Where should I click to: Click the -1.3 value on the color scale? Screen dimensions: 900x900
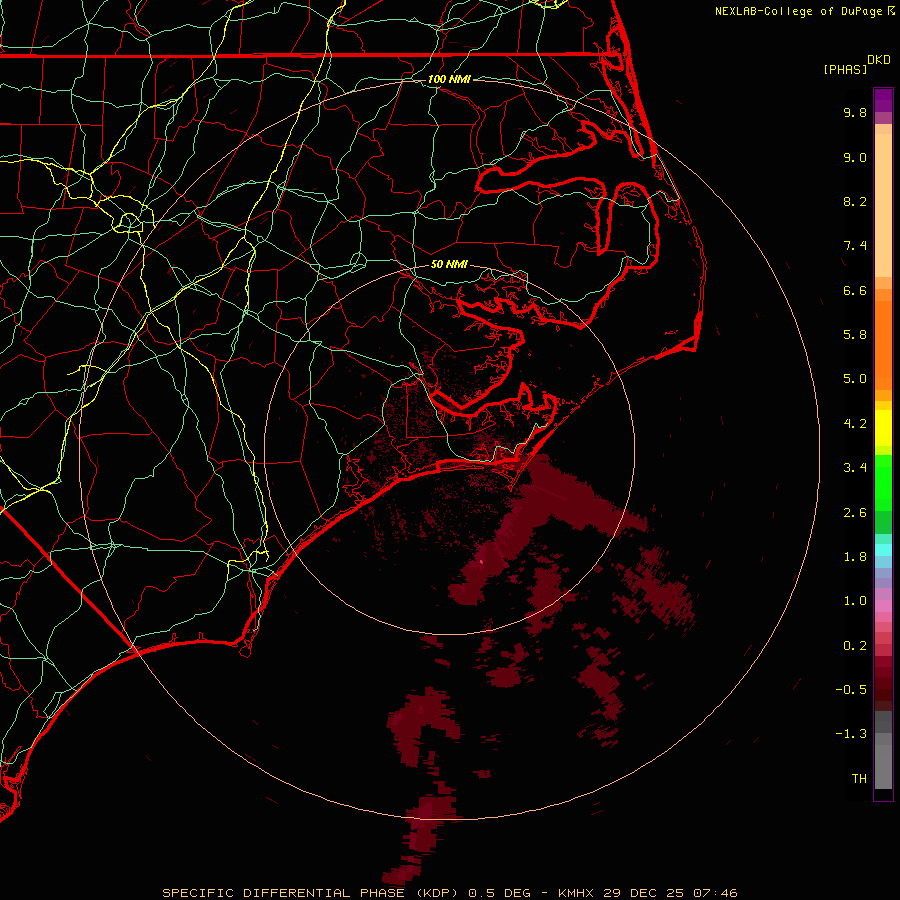[851, 734]
